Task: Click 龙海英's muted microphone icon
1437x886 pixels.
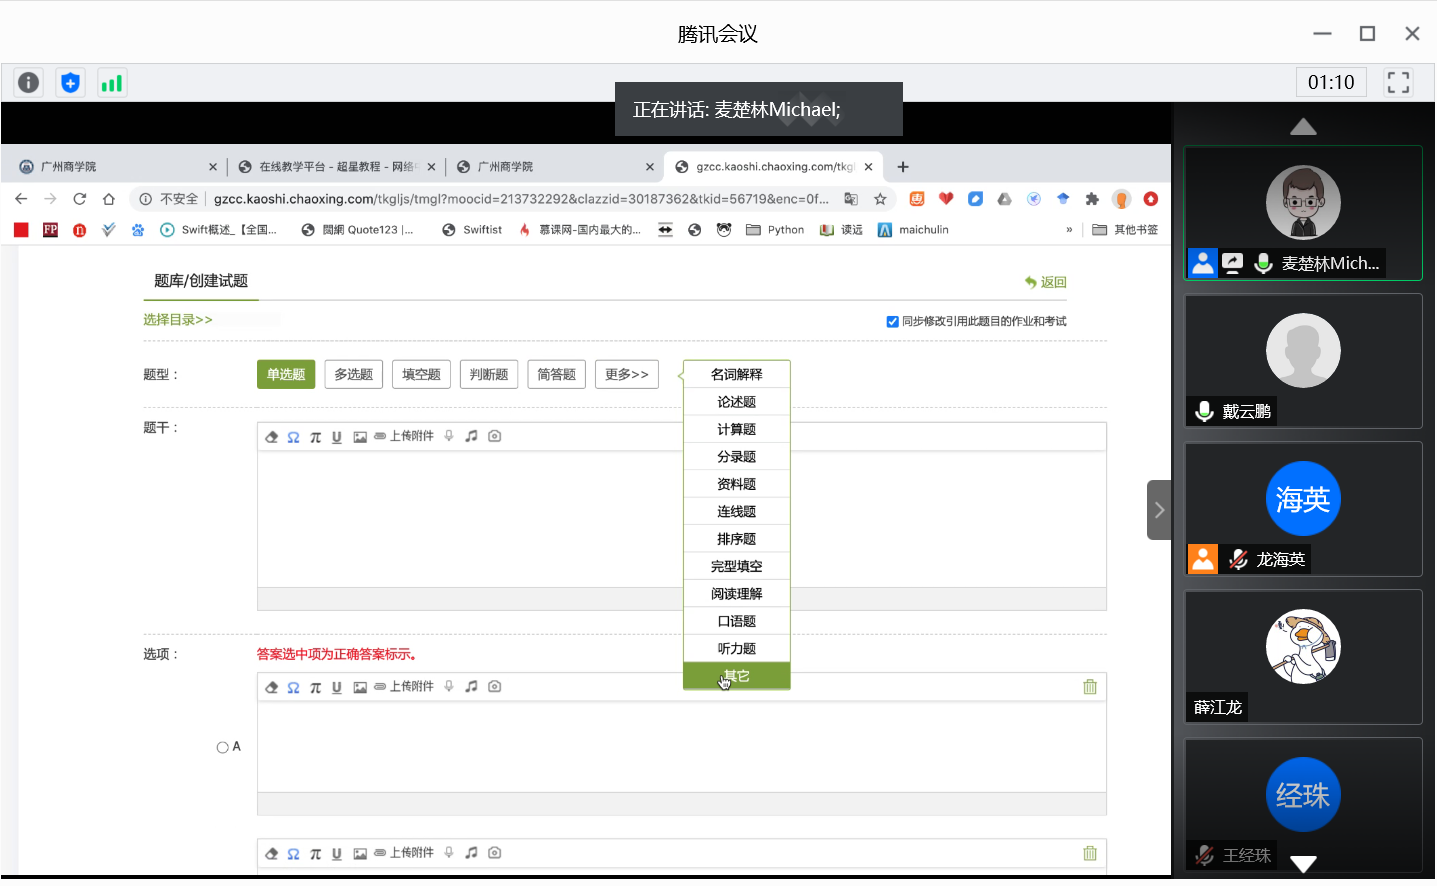Action: pos(1238,559)
